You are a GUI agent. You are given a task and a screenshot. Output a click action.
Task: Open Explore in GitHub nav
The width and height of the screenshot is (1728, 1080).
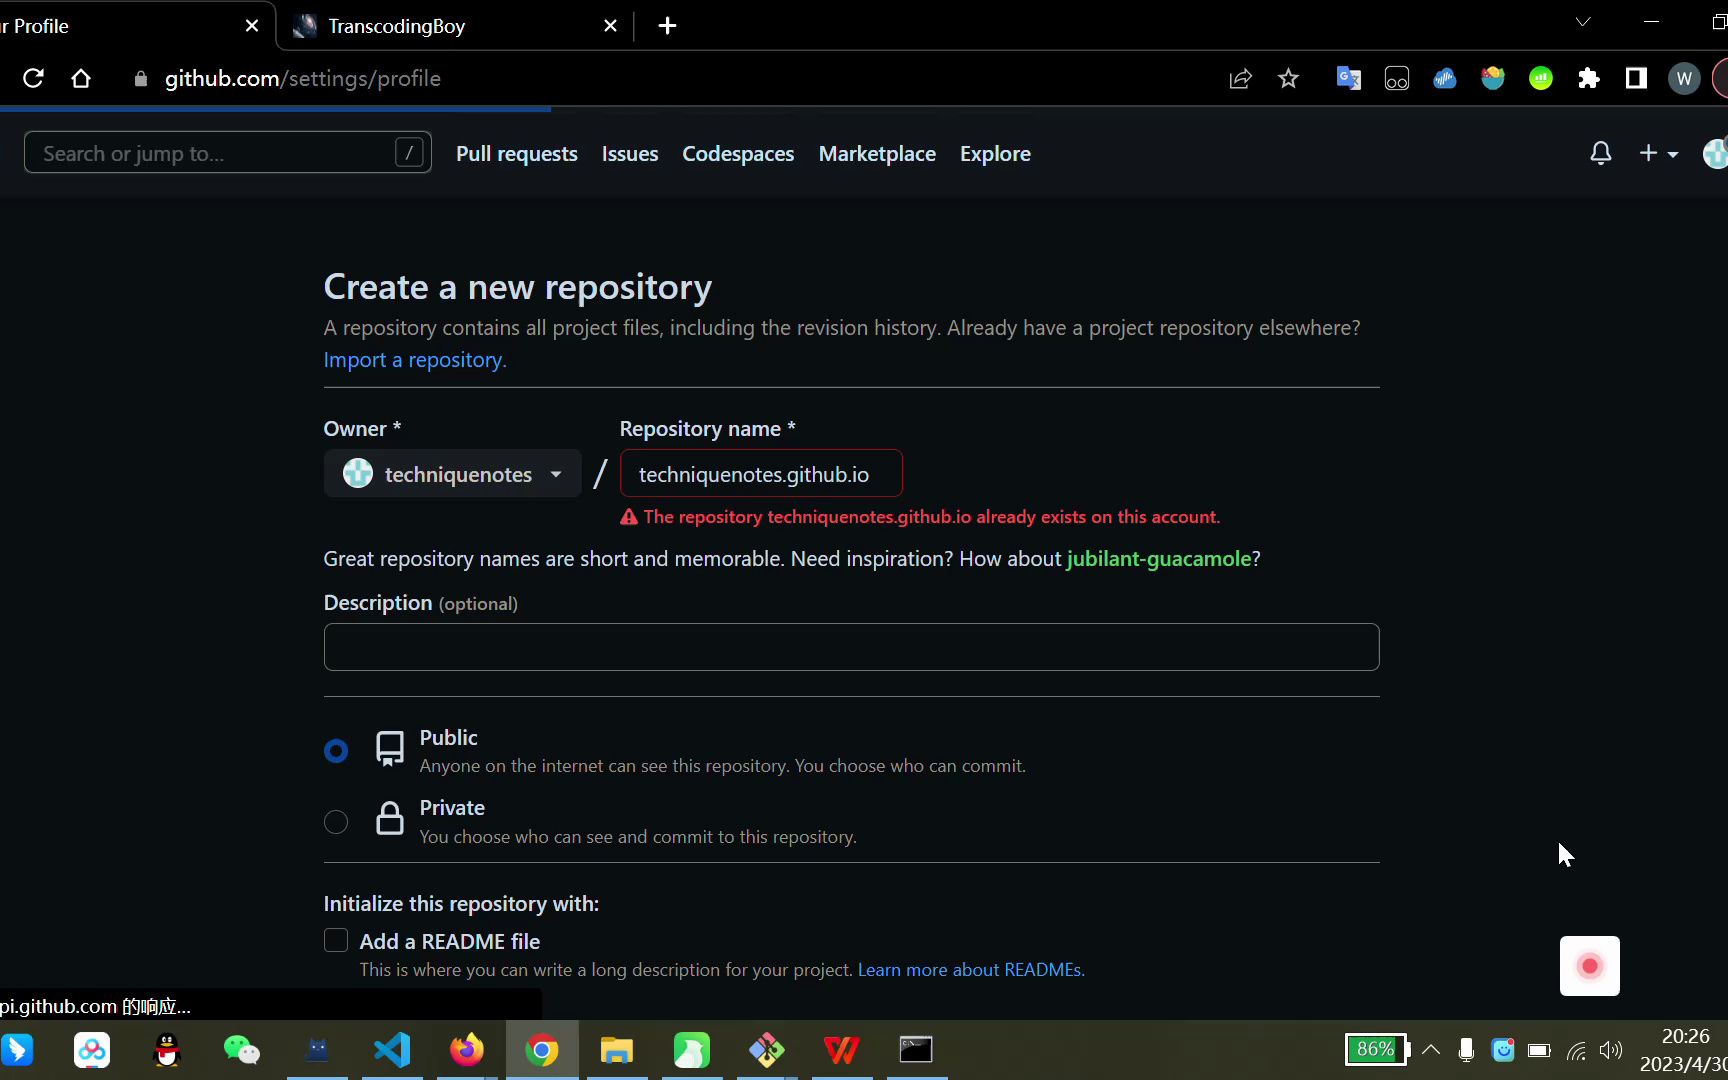(x=995, y=153)
